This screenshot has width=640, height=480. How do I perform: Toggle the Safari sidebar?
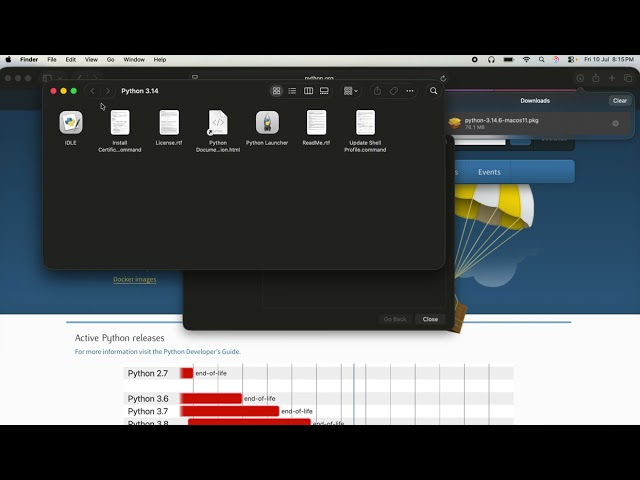pos(47,78)
